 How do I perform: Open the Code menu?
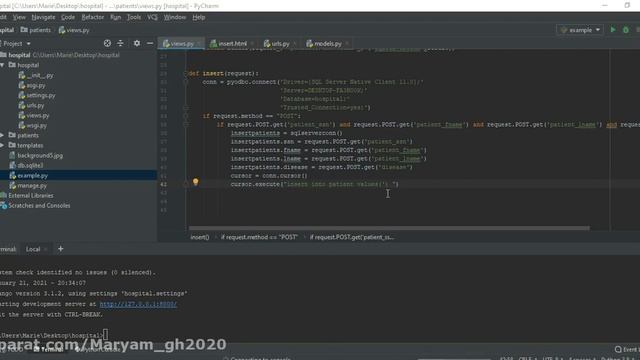(68, 17)
